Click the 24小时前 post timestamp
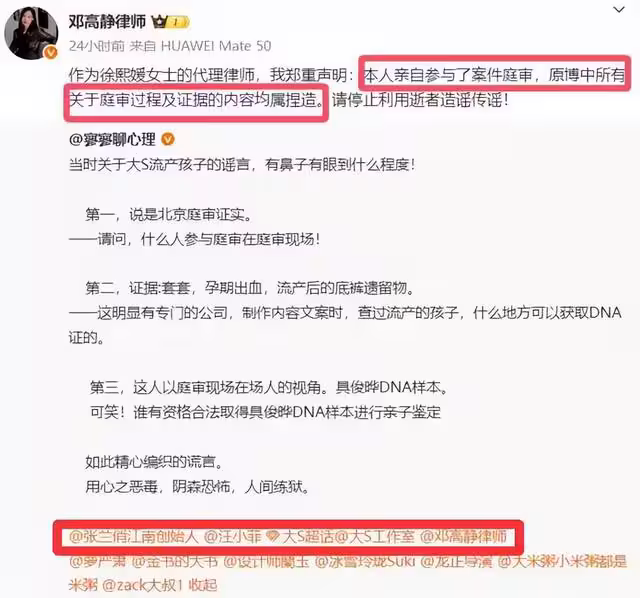Screen dimensions: 640x598 (96, 46)
